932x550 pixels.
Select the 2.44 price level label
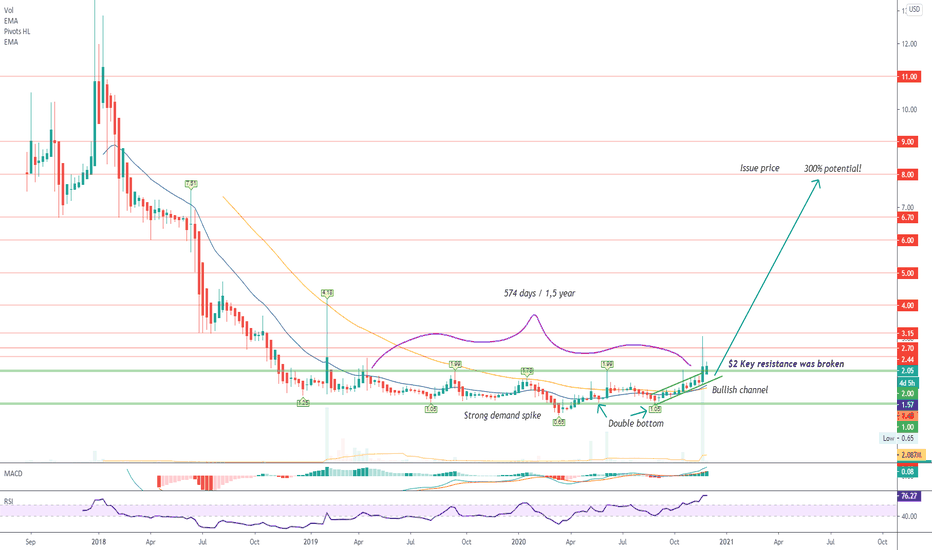tap(907, 360)
